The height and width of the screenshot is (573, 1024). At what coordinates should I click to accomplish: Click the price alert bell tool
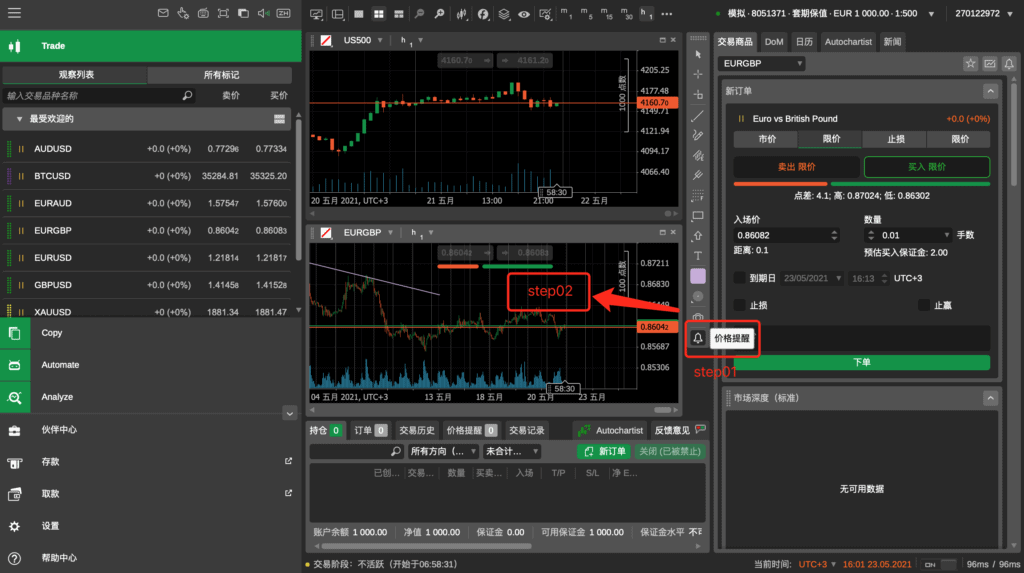(697, 338)
